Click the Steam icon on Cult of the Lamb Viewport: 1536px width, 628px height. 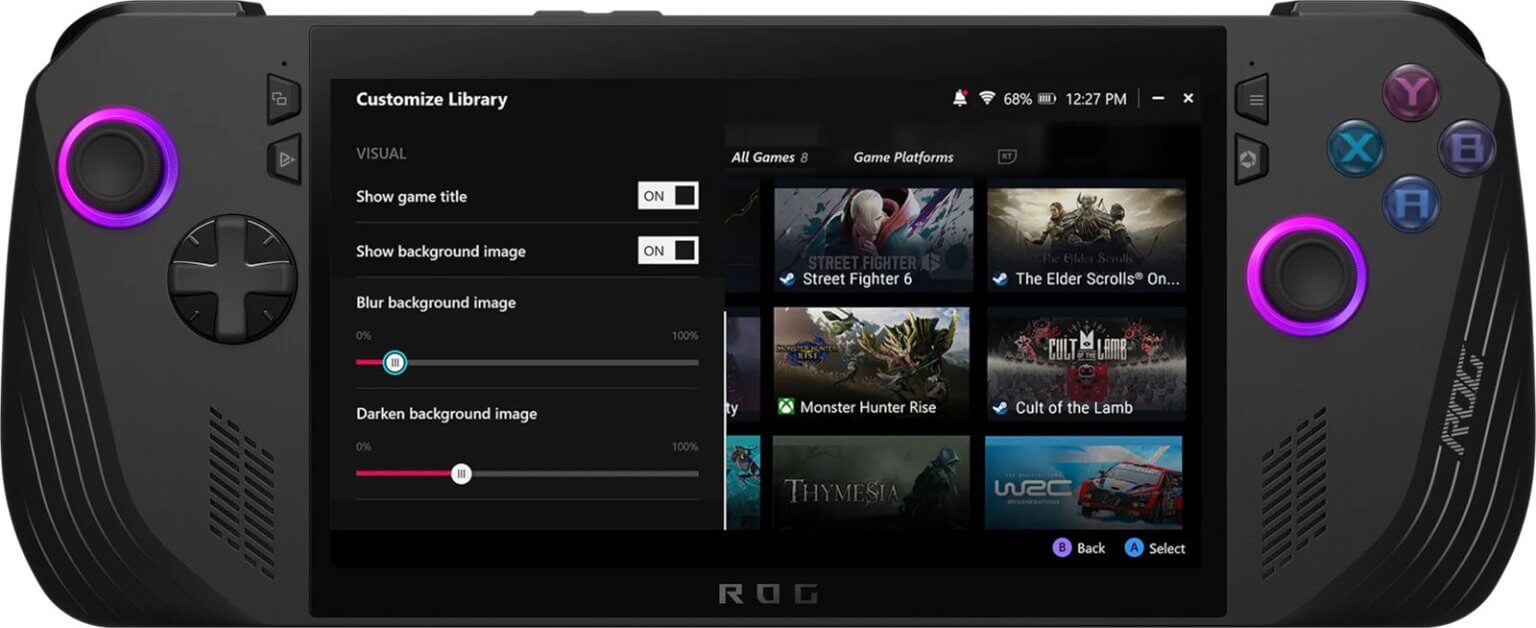1000,408
